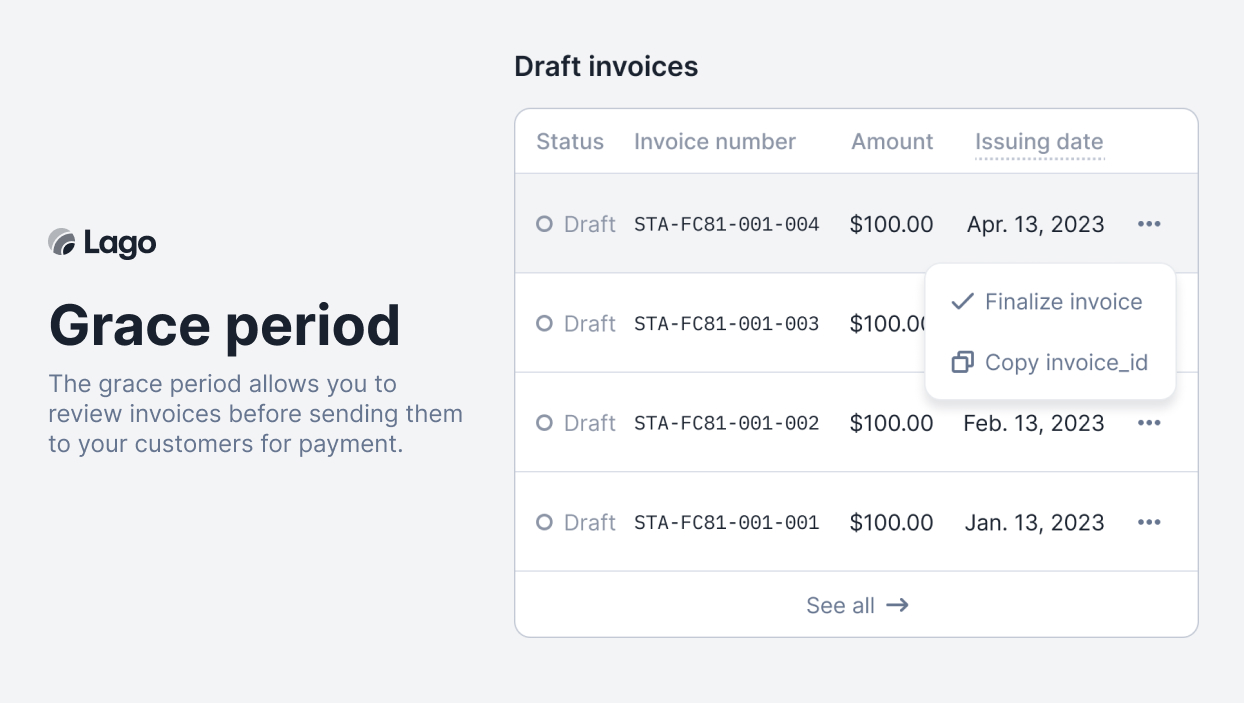Expand the actions dropdown on the Jan. 13 invoice

(x=1149, y=521)
